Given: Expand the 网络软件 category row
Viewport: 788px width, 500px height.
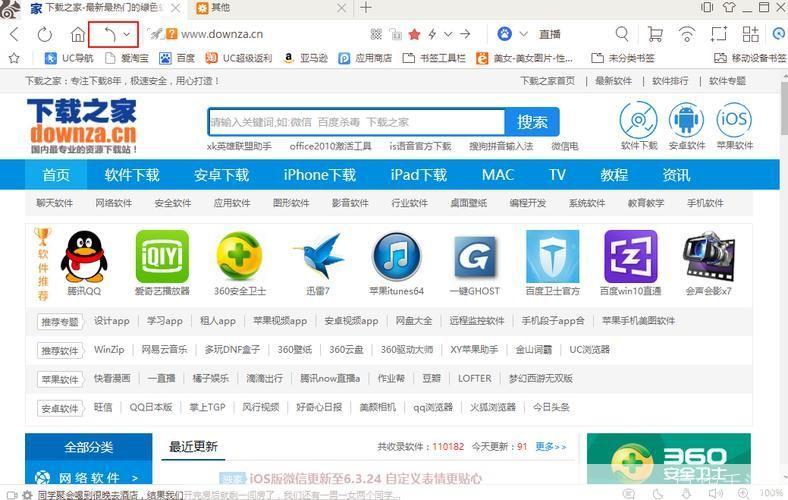Looking at the screenshot, I should coord(88,477).
